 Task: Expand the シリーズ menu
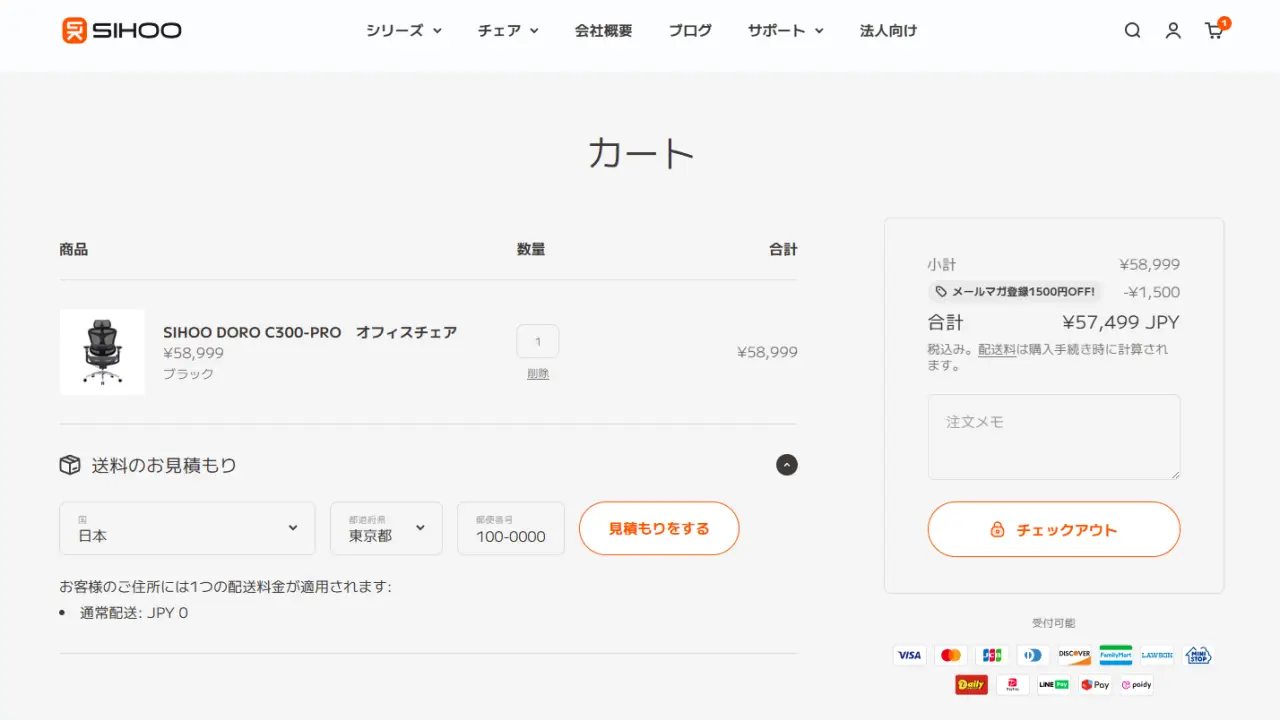[404, 30]
